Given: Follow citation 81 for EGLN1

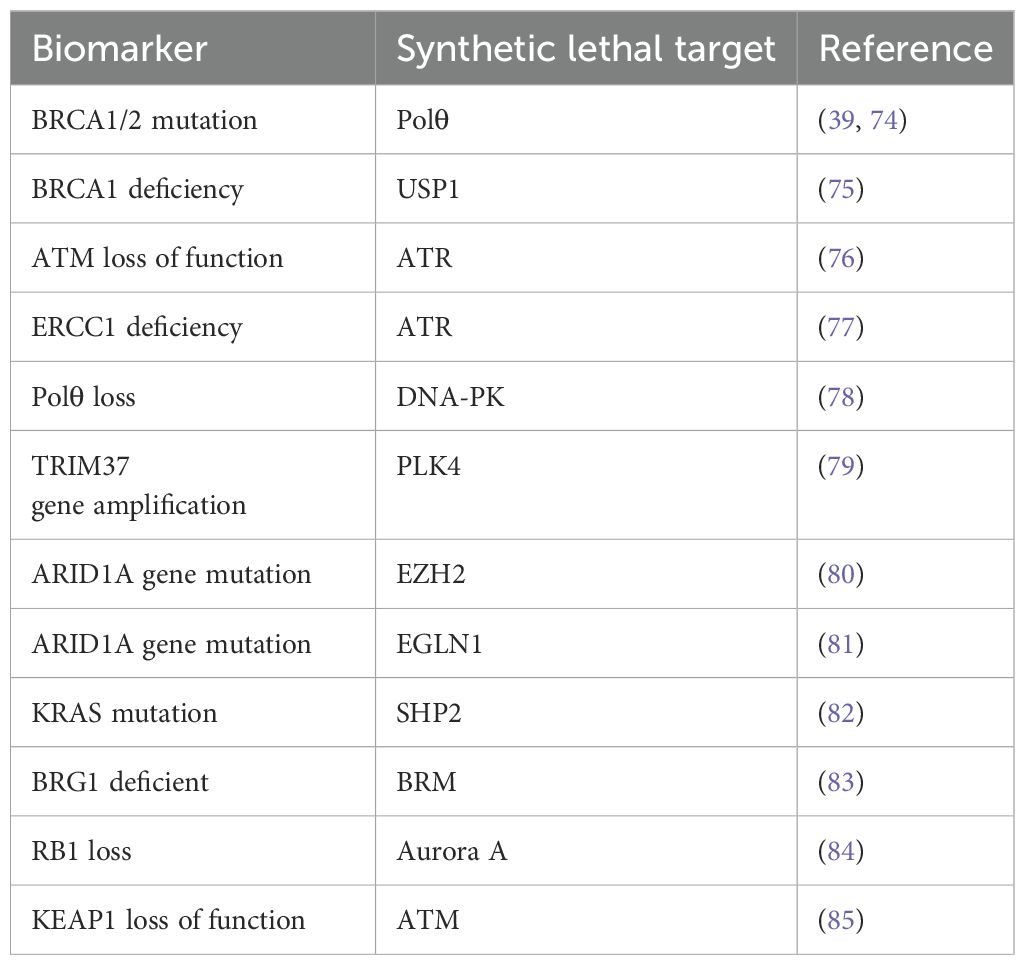Looking at the screenshot, I should pyautogui.click(x=841, y=644).
